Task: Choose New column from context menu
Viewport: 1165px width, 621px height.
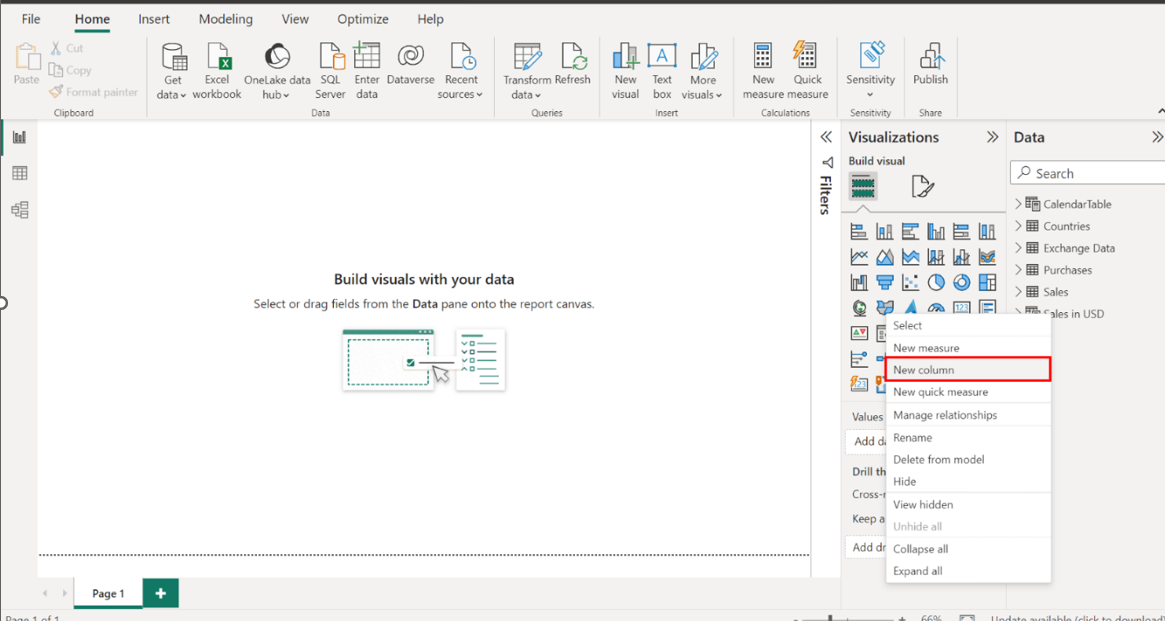Action: coord(924,370)
